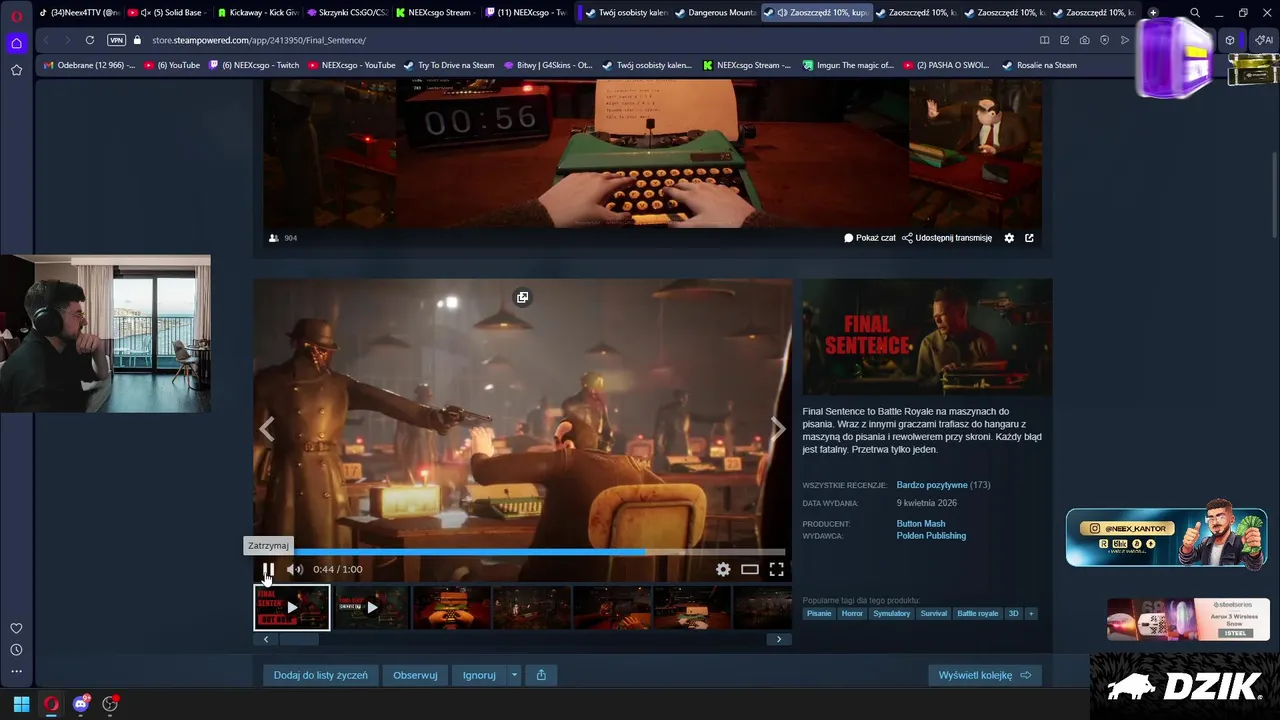Switch to (34)Neex4TTV tab
1280x720 pixels.
tap(79, 13)
